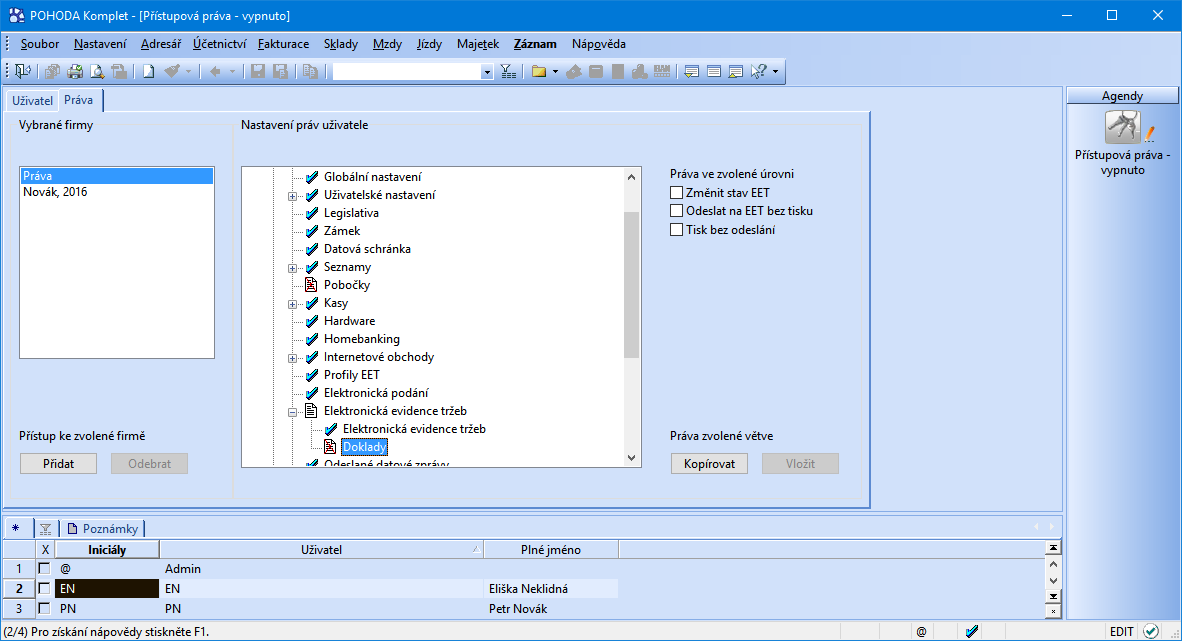Screen dimensions: 1182x641
Task: Click the Doklady red document icon
Action: (x=330, y=446)
